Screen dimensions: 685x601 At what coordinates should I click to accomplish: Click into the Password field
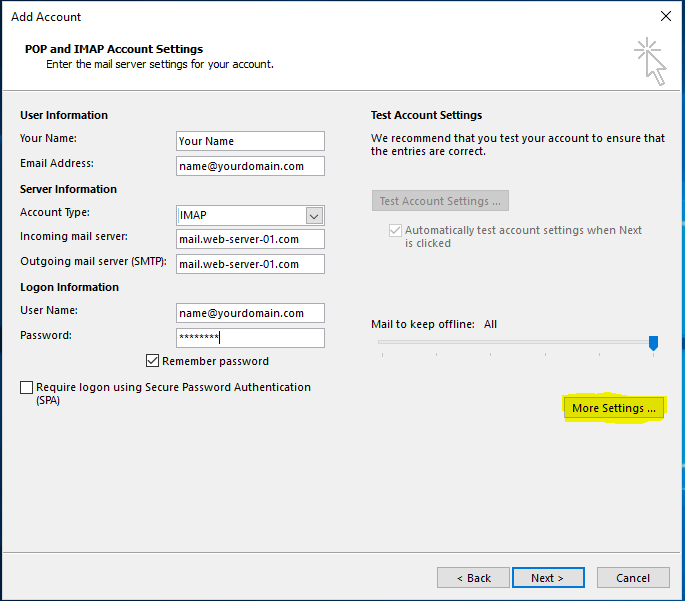(x=250, y=338)
